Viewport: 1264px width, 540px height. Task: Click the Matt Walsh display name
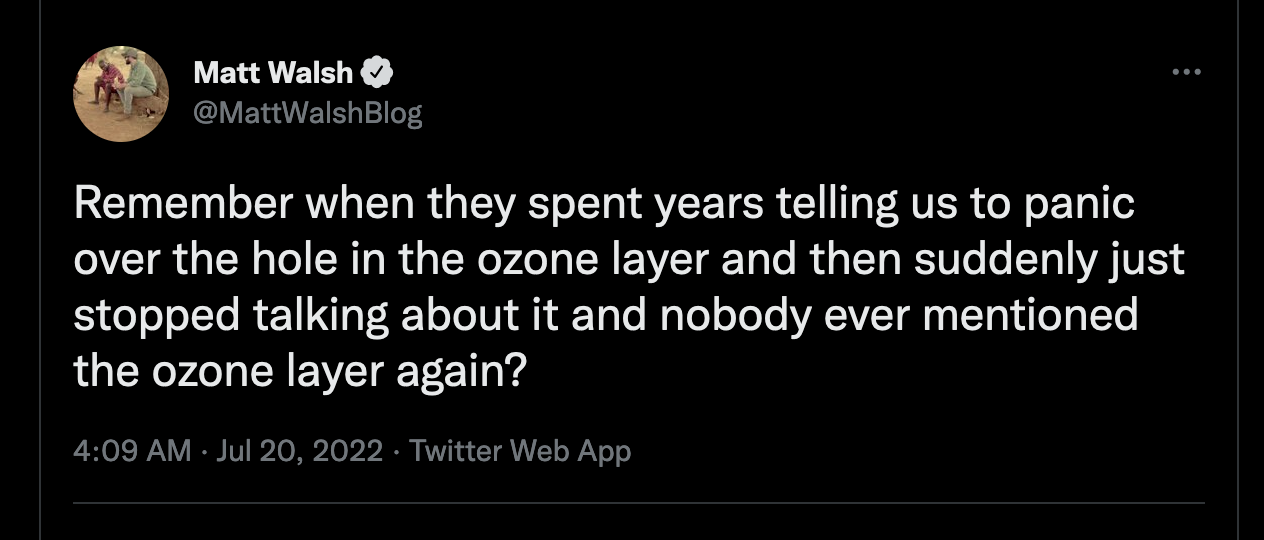[273, 72]
